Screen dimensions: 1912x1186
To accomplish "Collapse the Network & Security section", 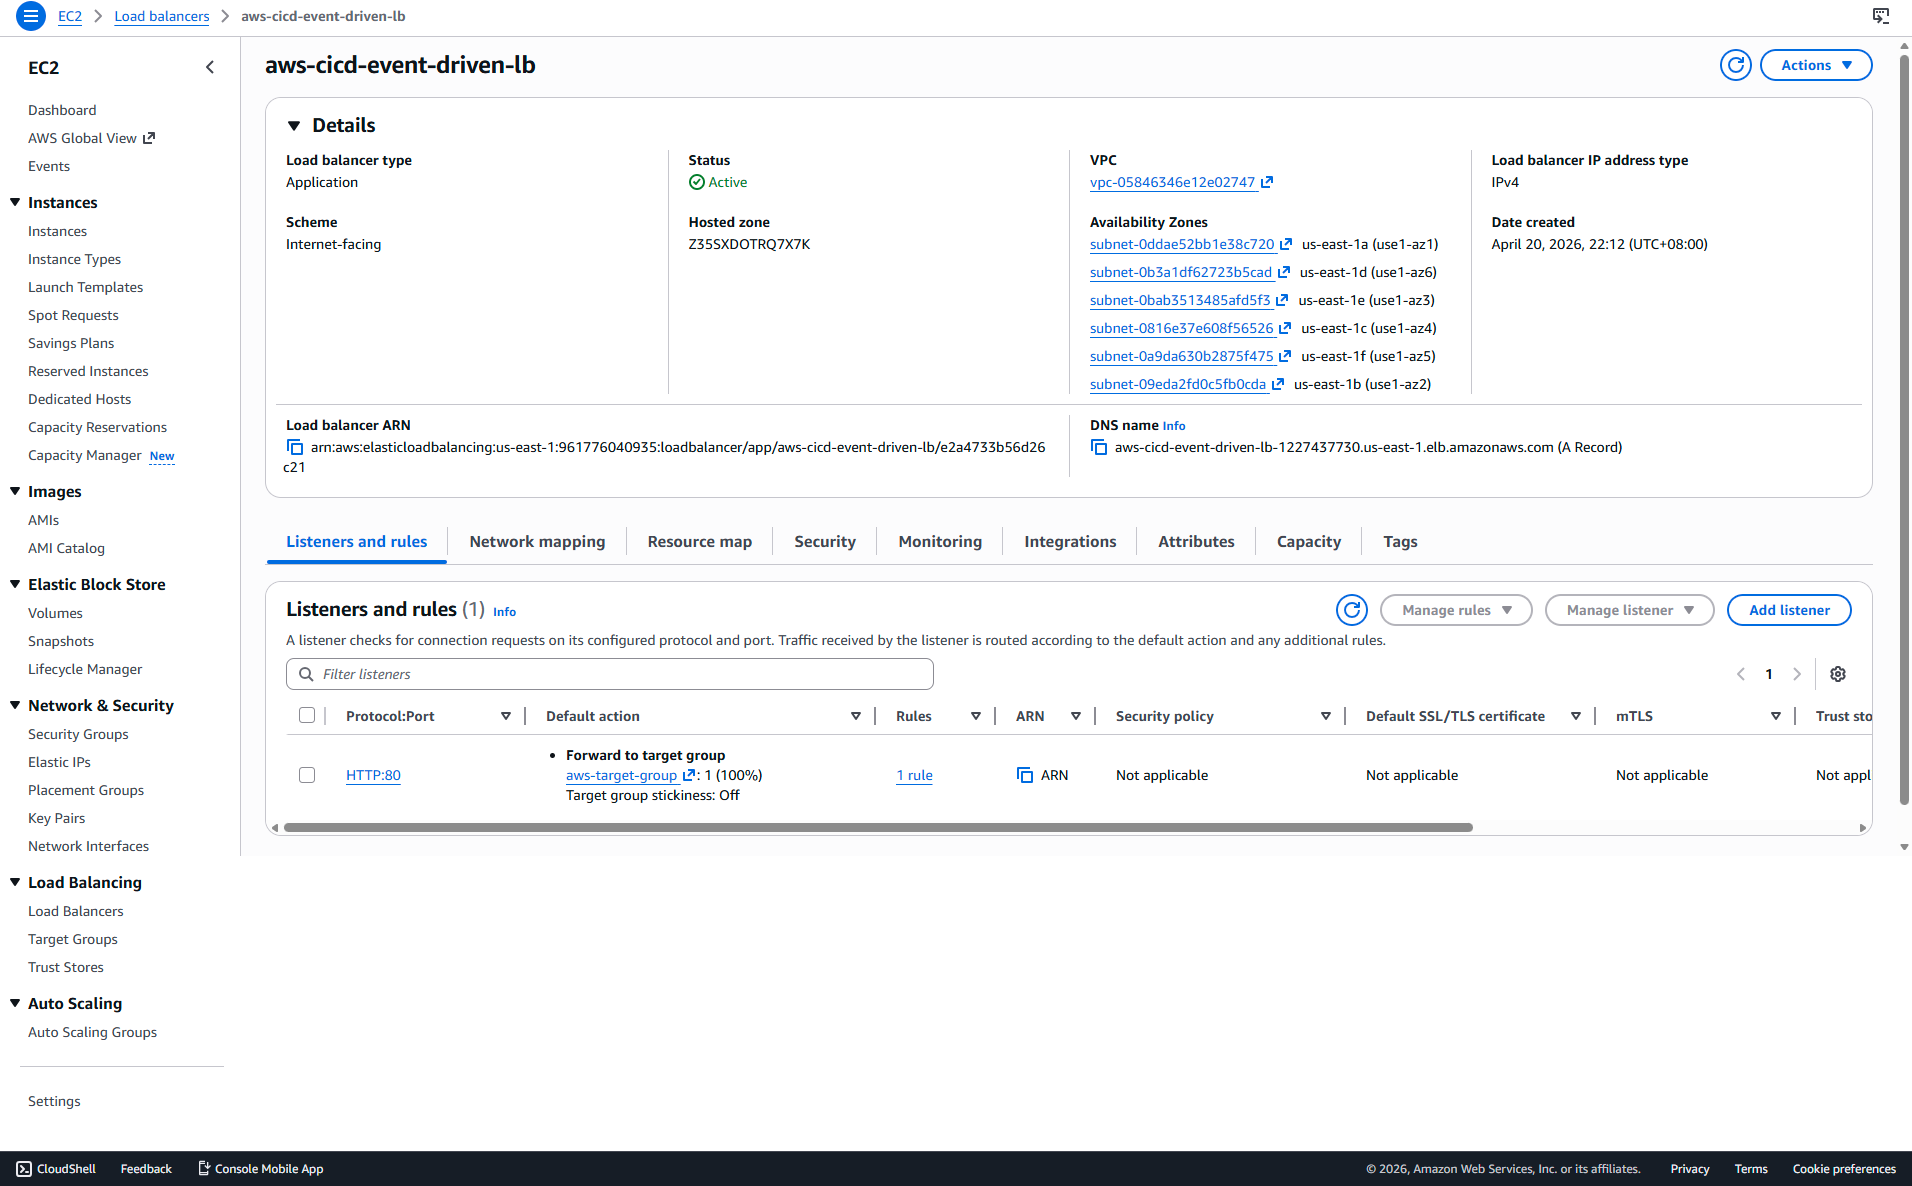I will pyautogui.click(x=15, y=705).
